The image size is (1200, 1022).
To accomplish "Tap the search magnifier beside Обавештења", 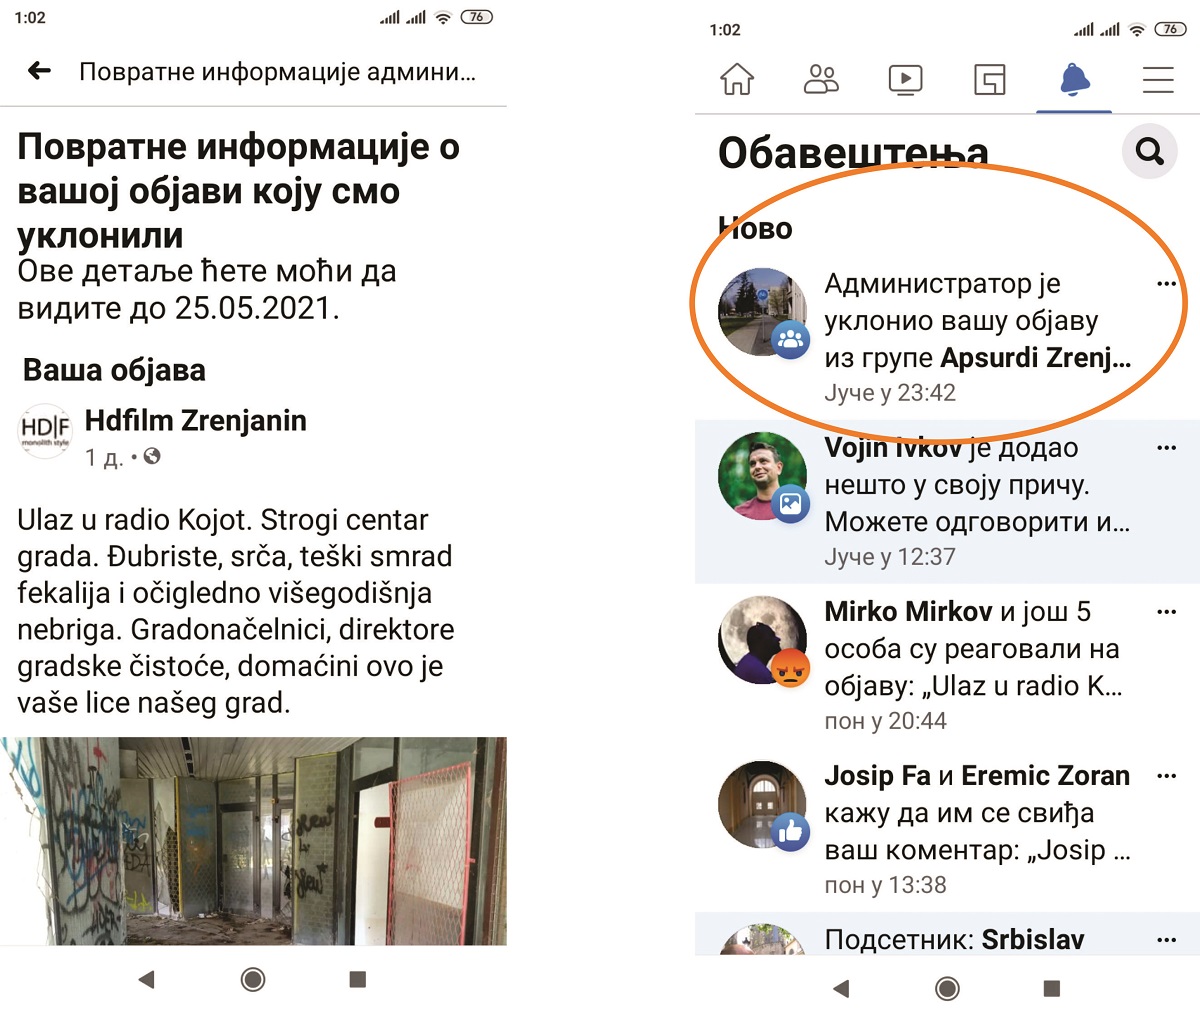I will 1150,152.
